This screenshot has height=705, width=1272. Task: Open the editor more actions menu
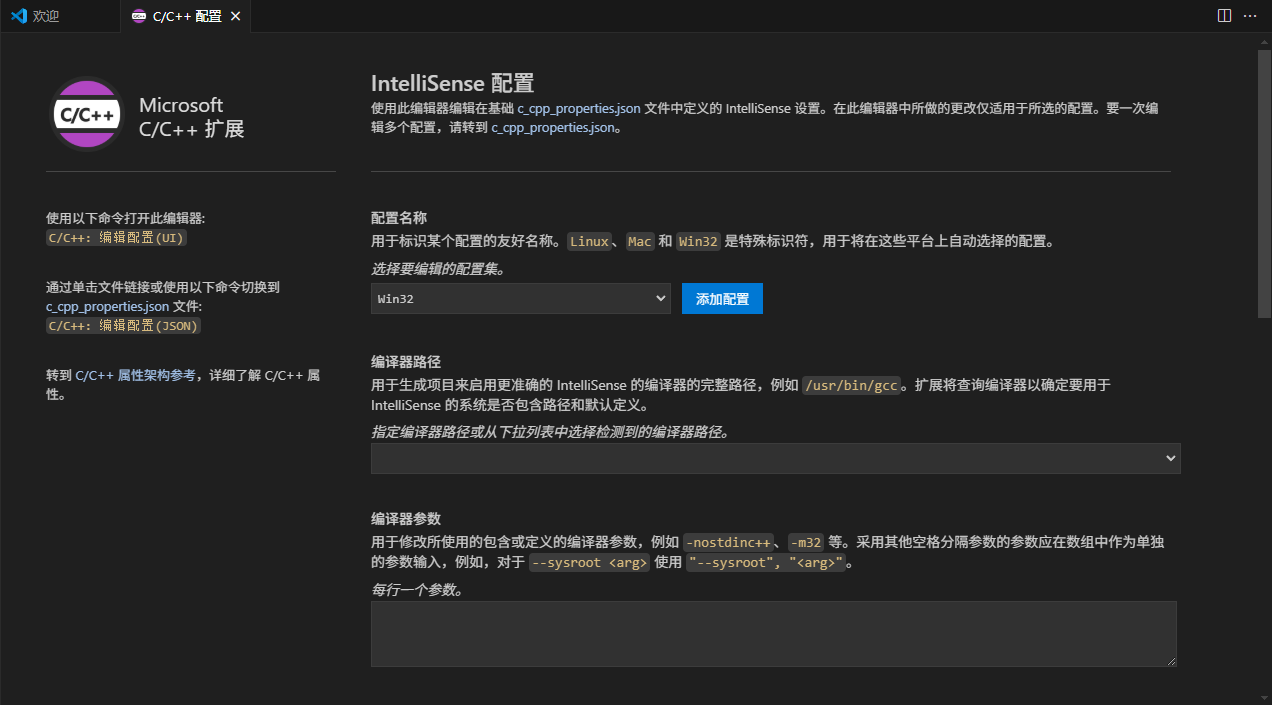point(1250,16)
